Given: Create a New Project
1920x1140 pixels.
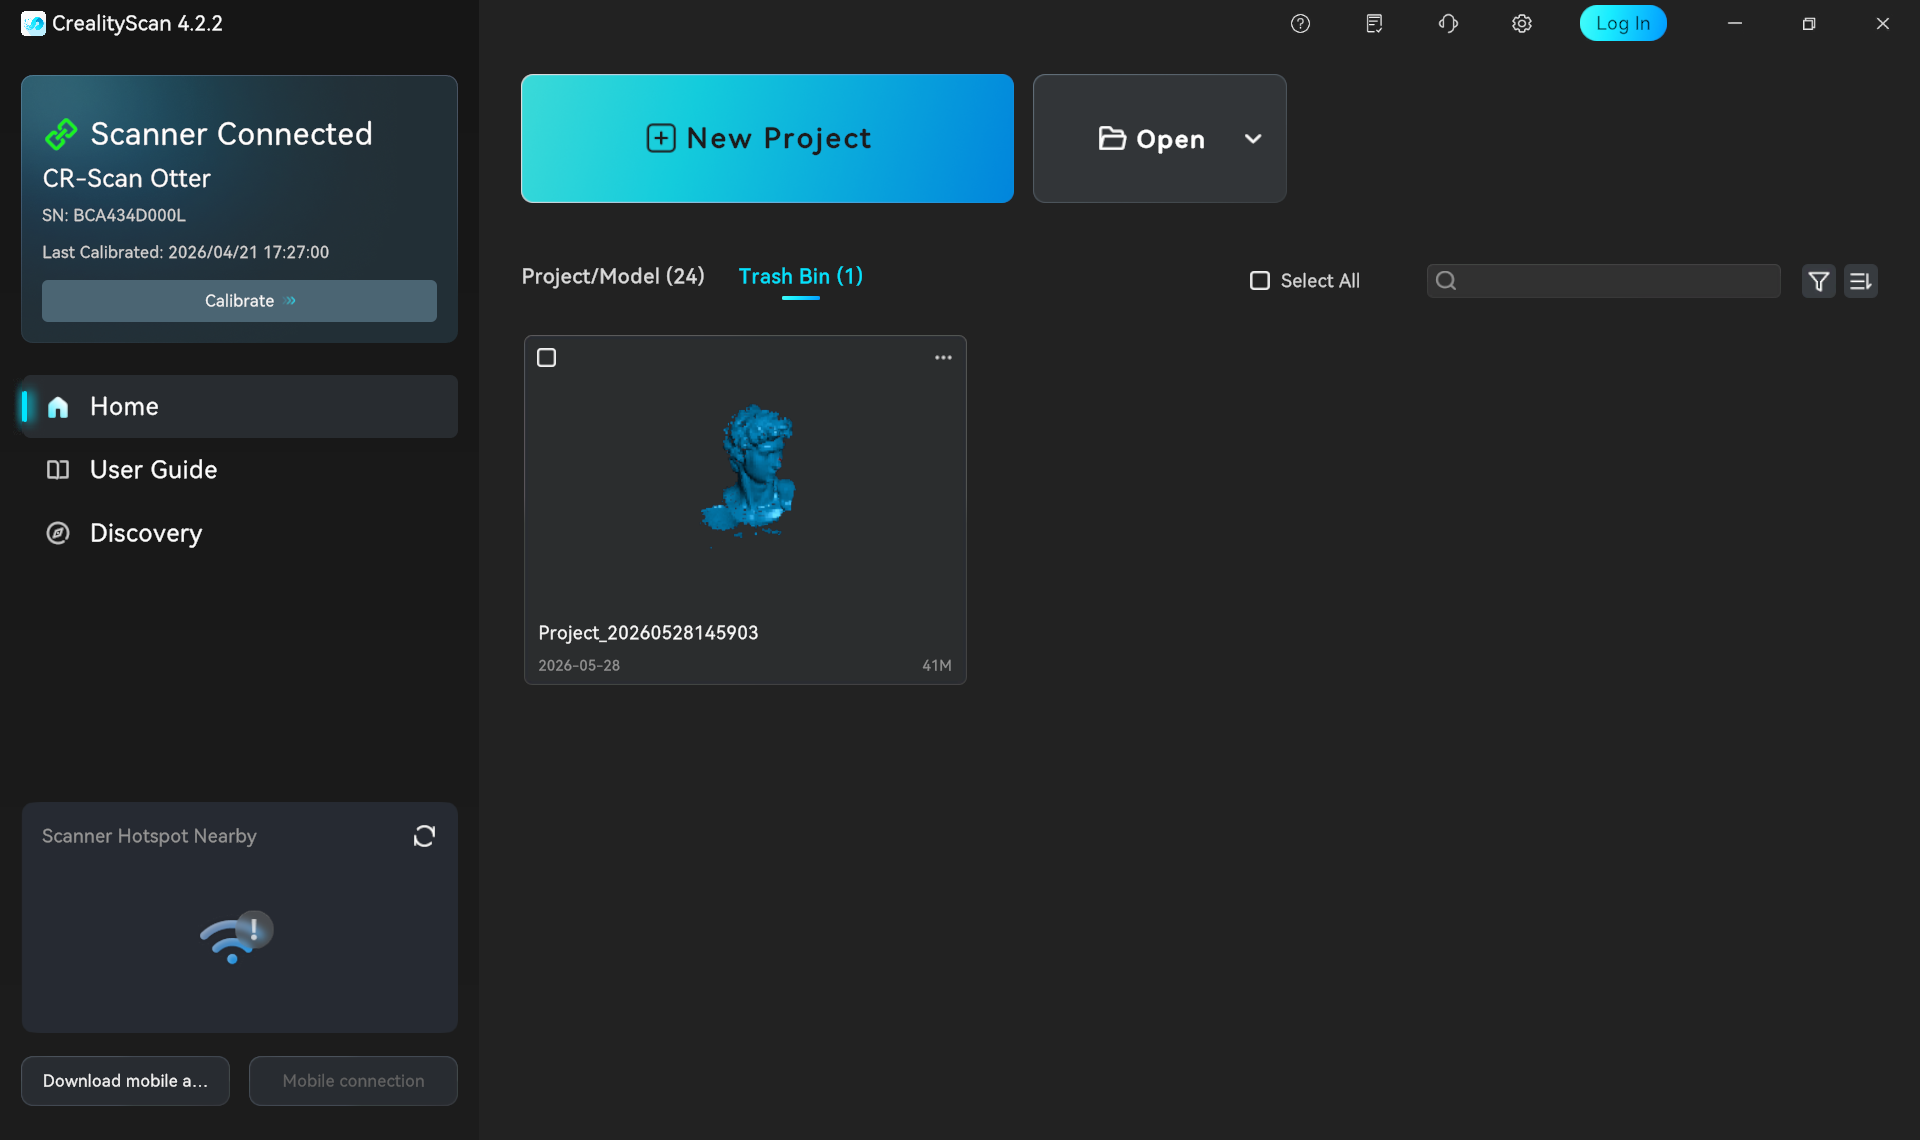Looking at the screenshot, I should (x=767, y=138).
